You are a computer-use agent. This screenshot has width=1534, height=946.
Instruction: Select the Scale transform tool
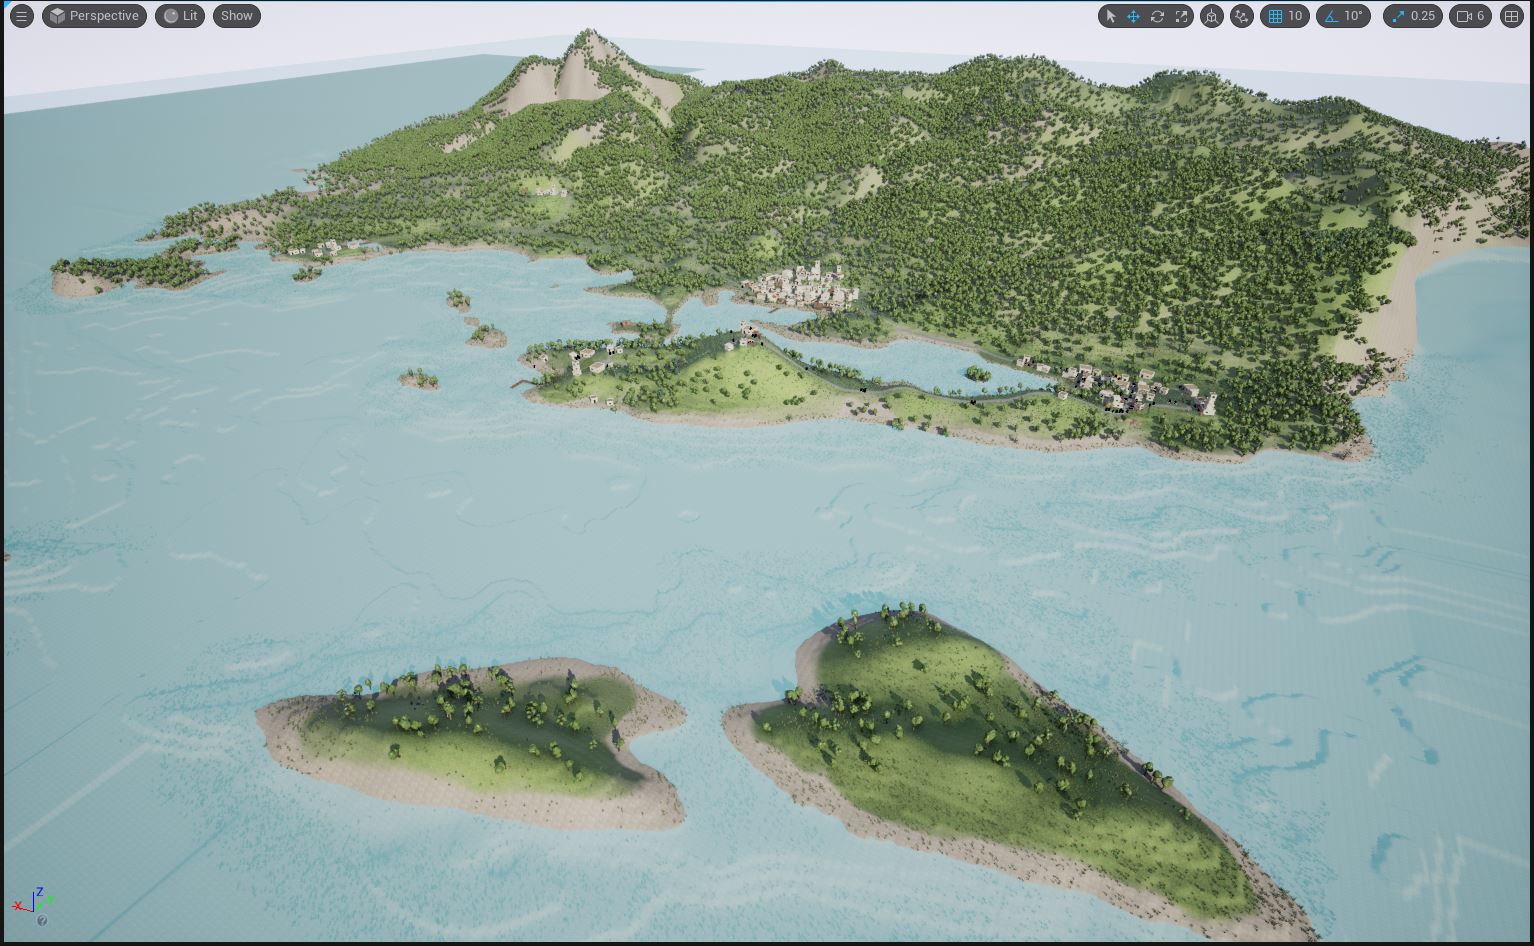coord(1181,16)
